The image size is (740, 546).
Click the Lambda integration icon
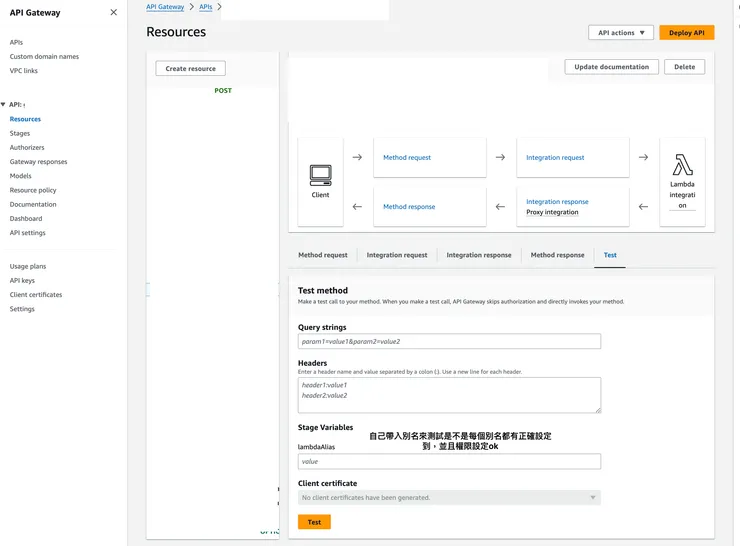click(x=682, y=165)
